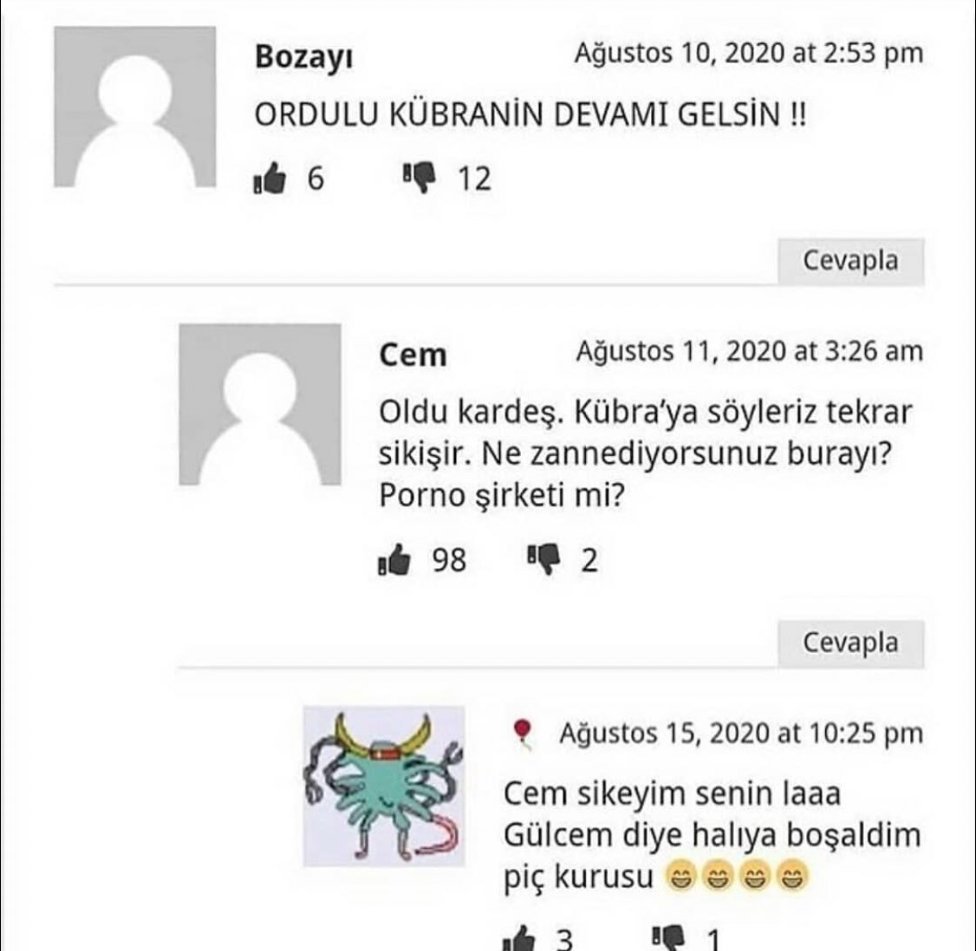
Task: Open Ağustos 11, 2020 at 3:26 am permalink
Action: (749, 352)
